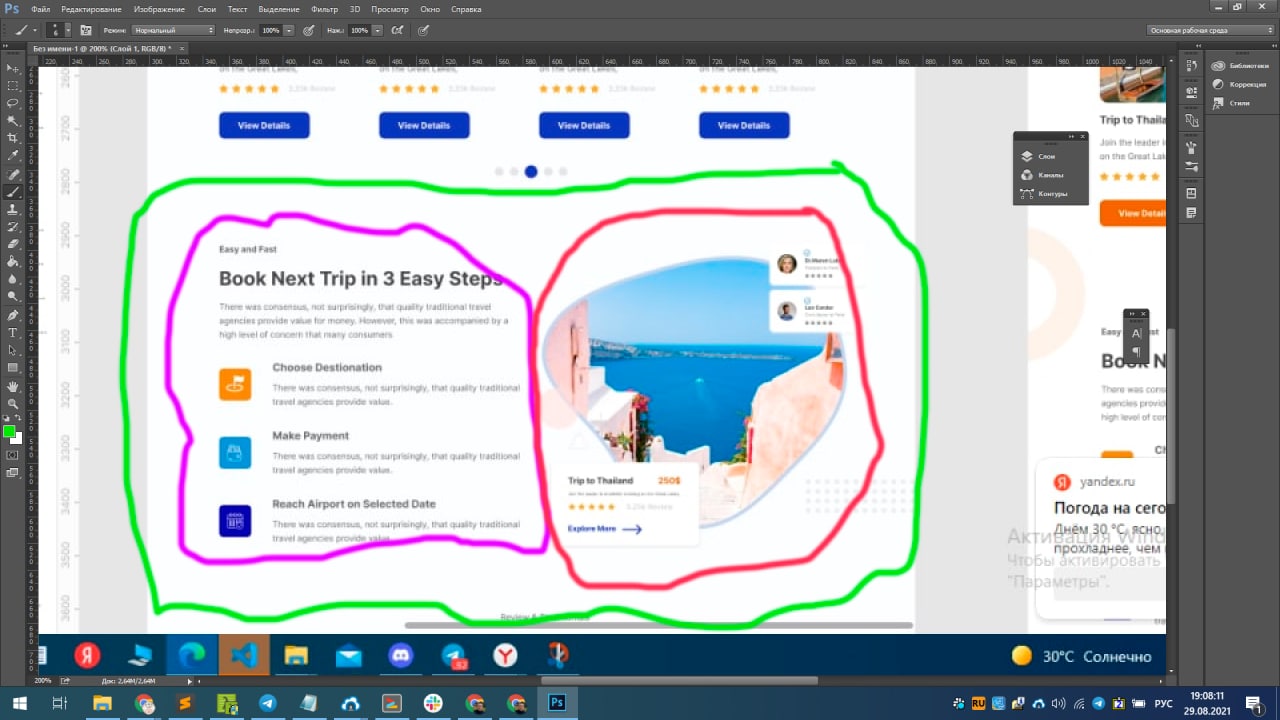Screen dimensions: 1280x720
Task: Change the screen mode
Action: pyautogui.click(x=13, y=473)
